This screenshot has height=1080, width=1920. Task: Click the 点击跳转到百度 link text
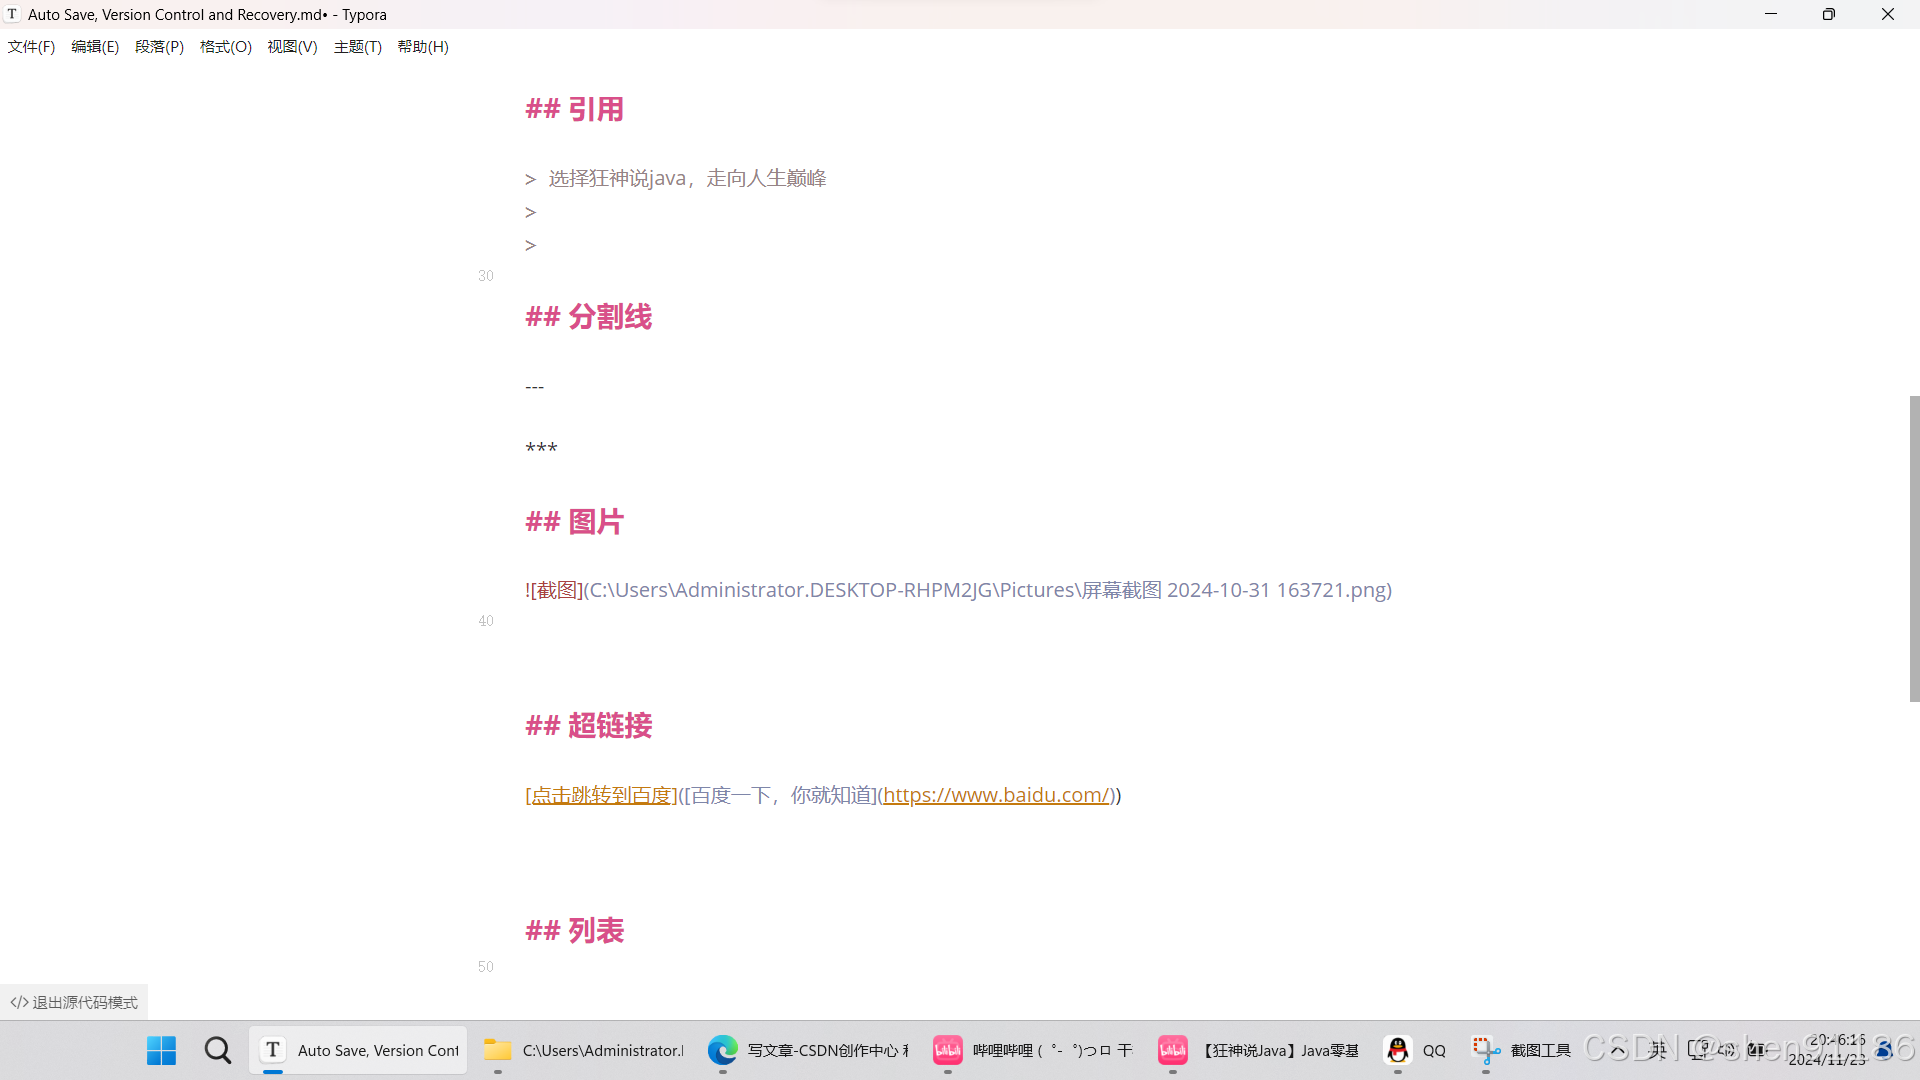pyautogui.click(x=600, y=795)
